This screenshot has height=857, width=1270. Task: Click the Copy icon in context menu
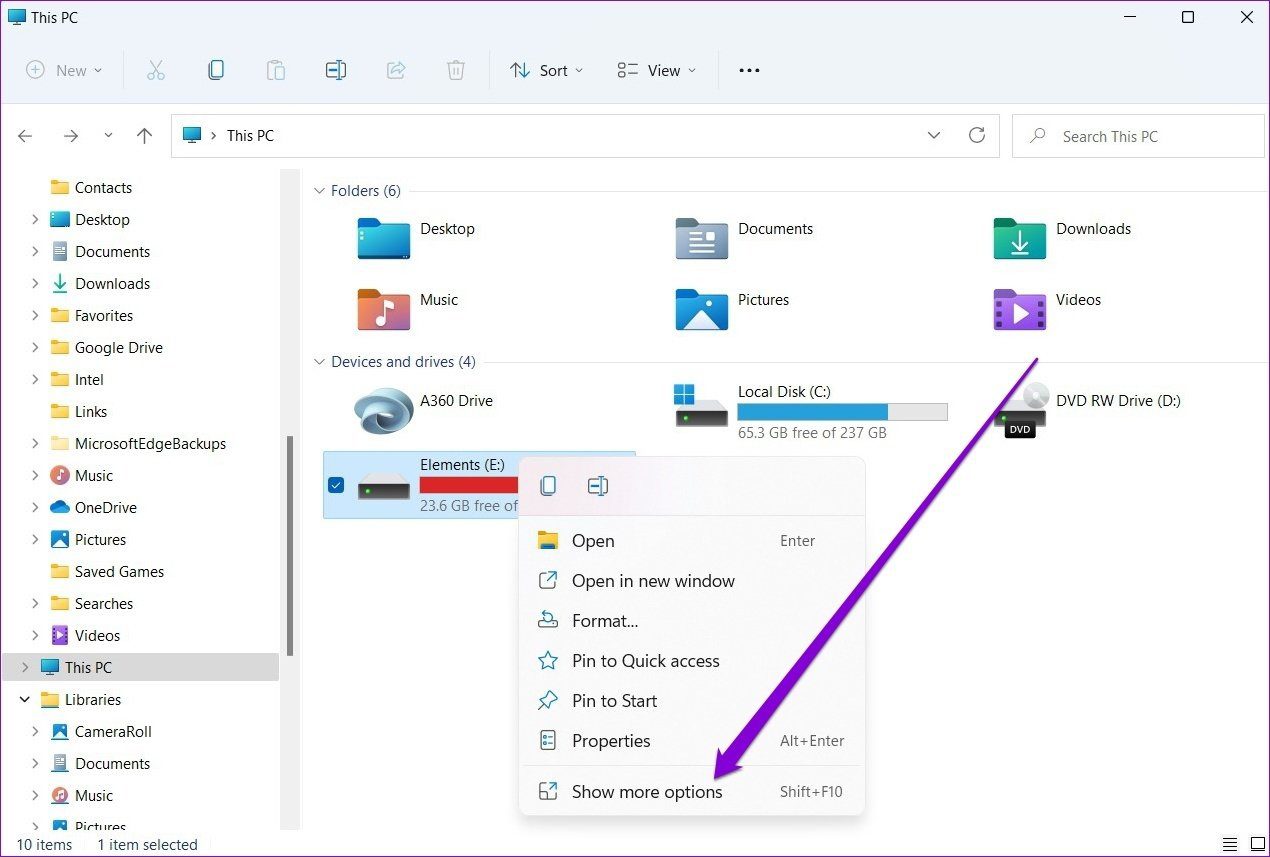point(548,486)
